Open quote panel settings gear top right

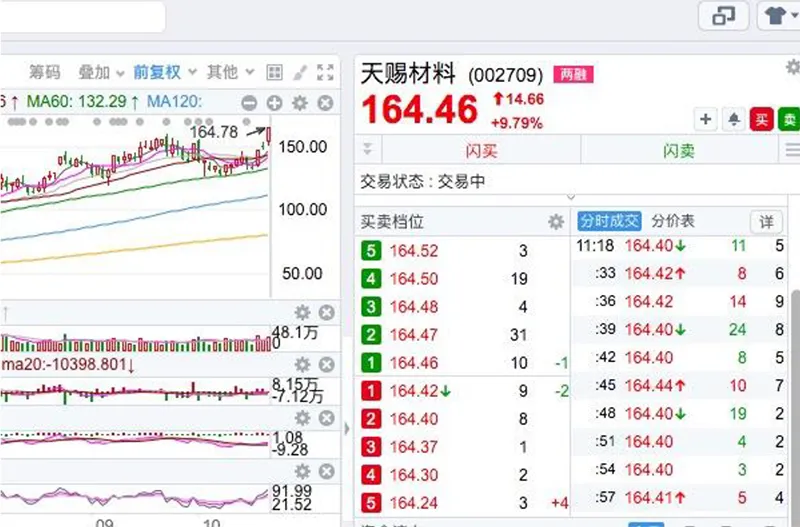(792, 67)
